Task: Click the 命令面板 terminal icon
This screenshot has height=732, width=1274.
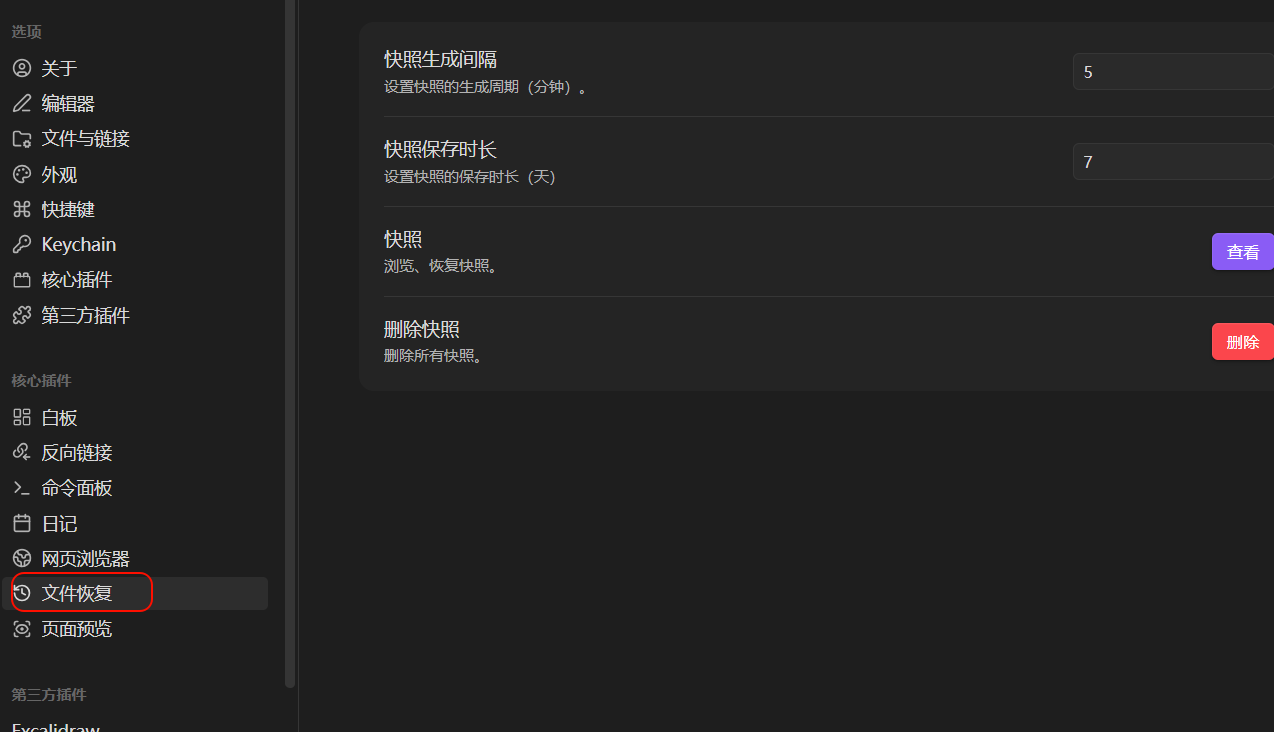Action: 22,488
